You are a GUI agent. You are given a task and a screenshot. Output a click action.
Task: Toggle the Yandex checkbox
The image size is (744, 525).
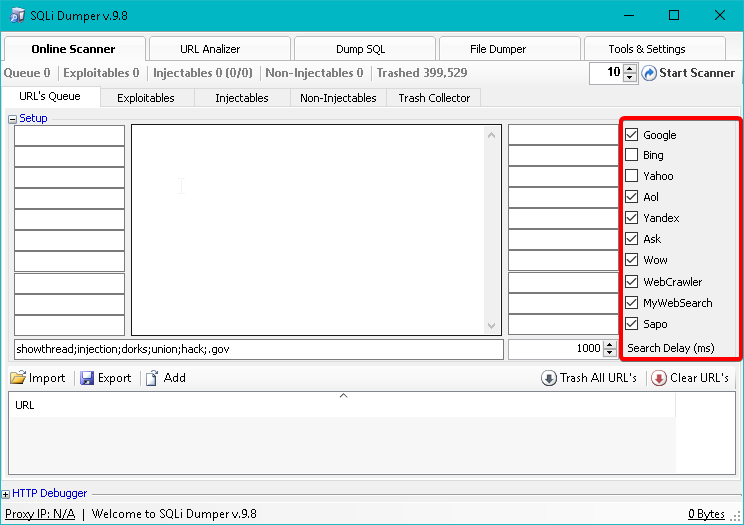click(x=632, y=217)
